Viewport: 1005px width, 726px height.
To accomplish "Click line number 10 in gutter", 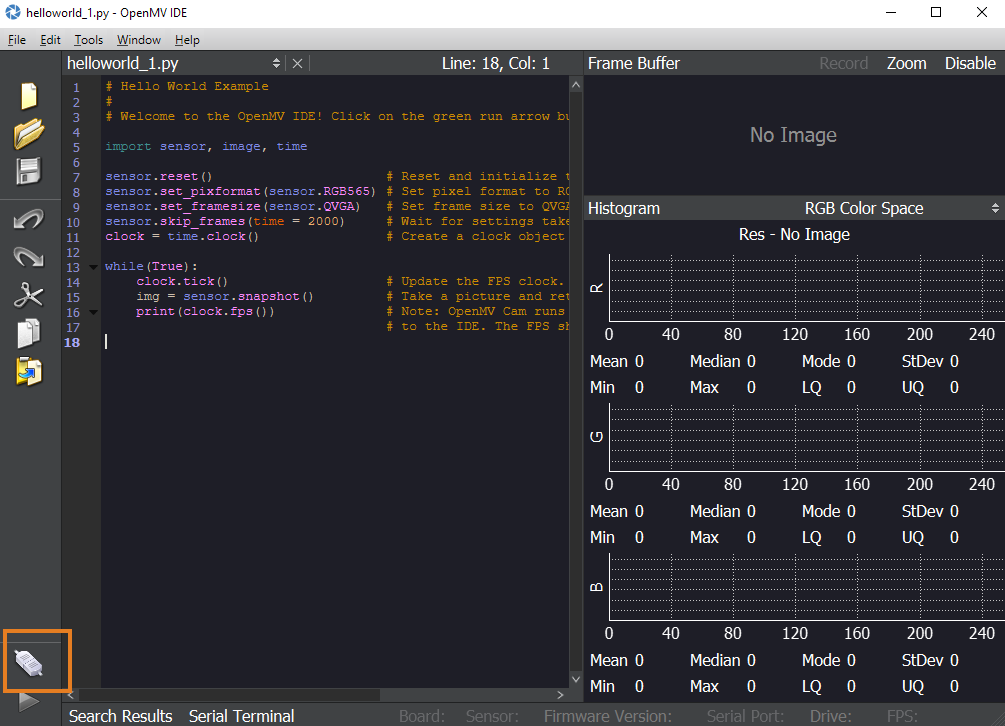I will 73,222.
